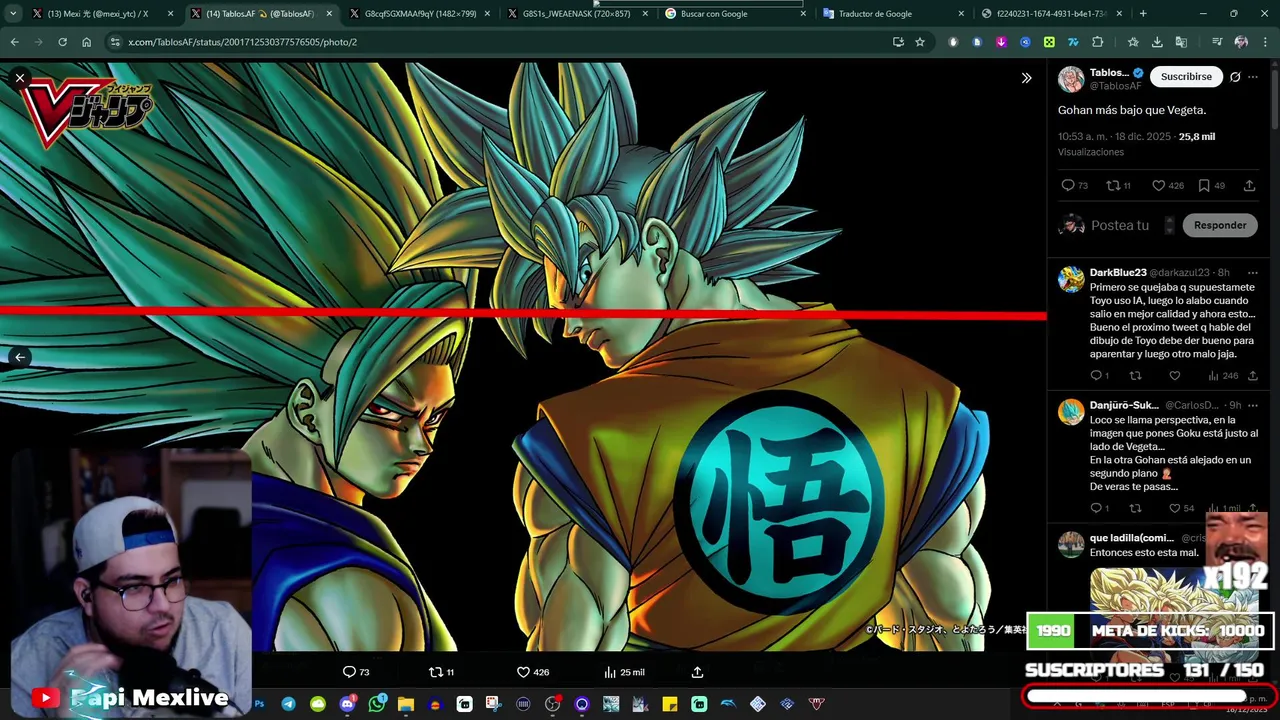Bookmark this page with the star icon

click(920, 42)
